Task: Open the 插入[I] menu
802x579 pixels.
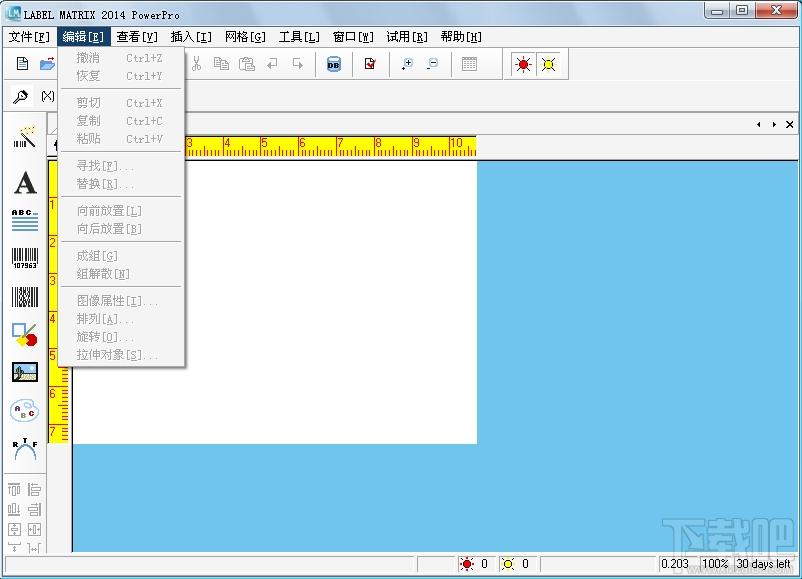Action: (x=191, y=37)
